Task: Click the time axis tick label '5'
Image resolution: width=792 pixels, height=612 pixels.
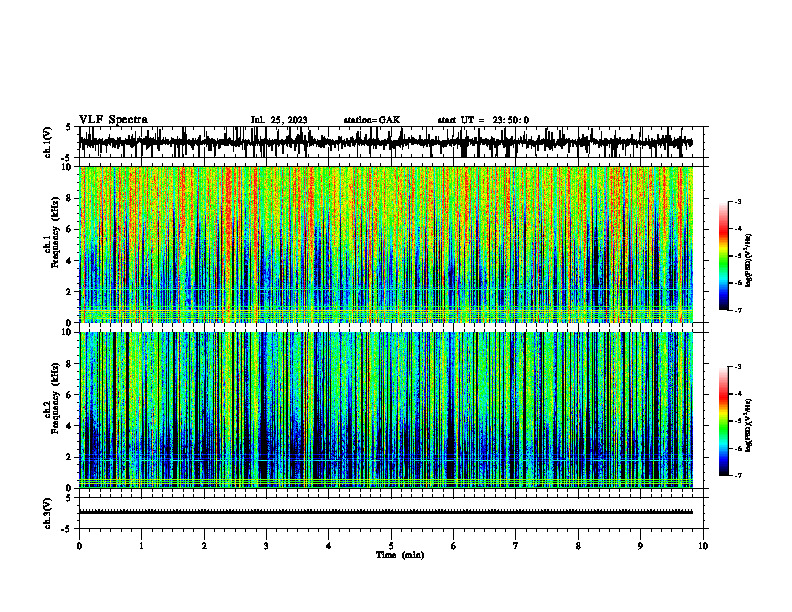Action: point(391,546)
